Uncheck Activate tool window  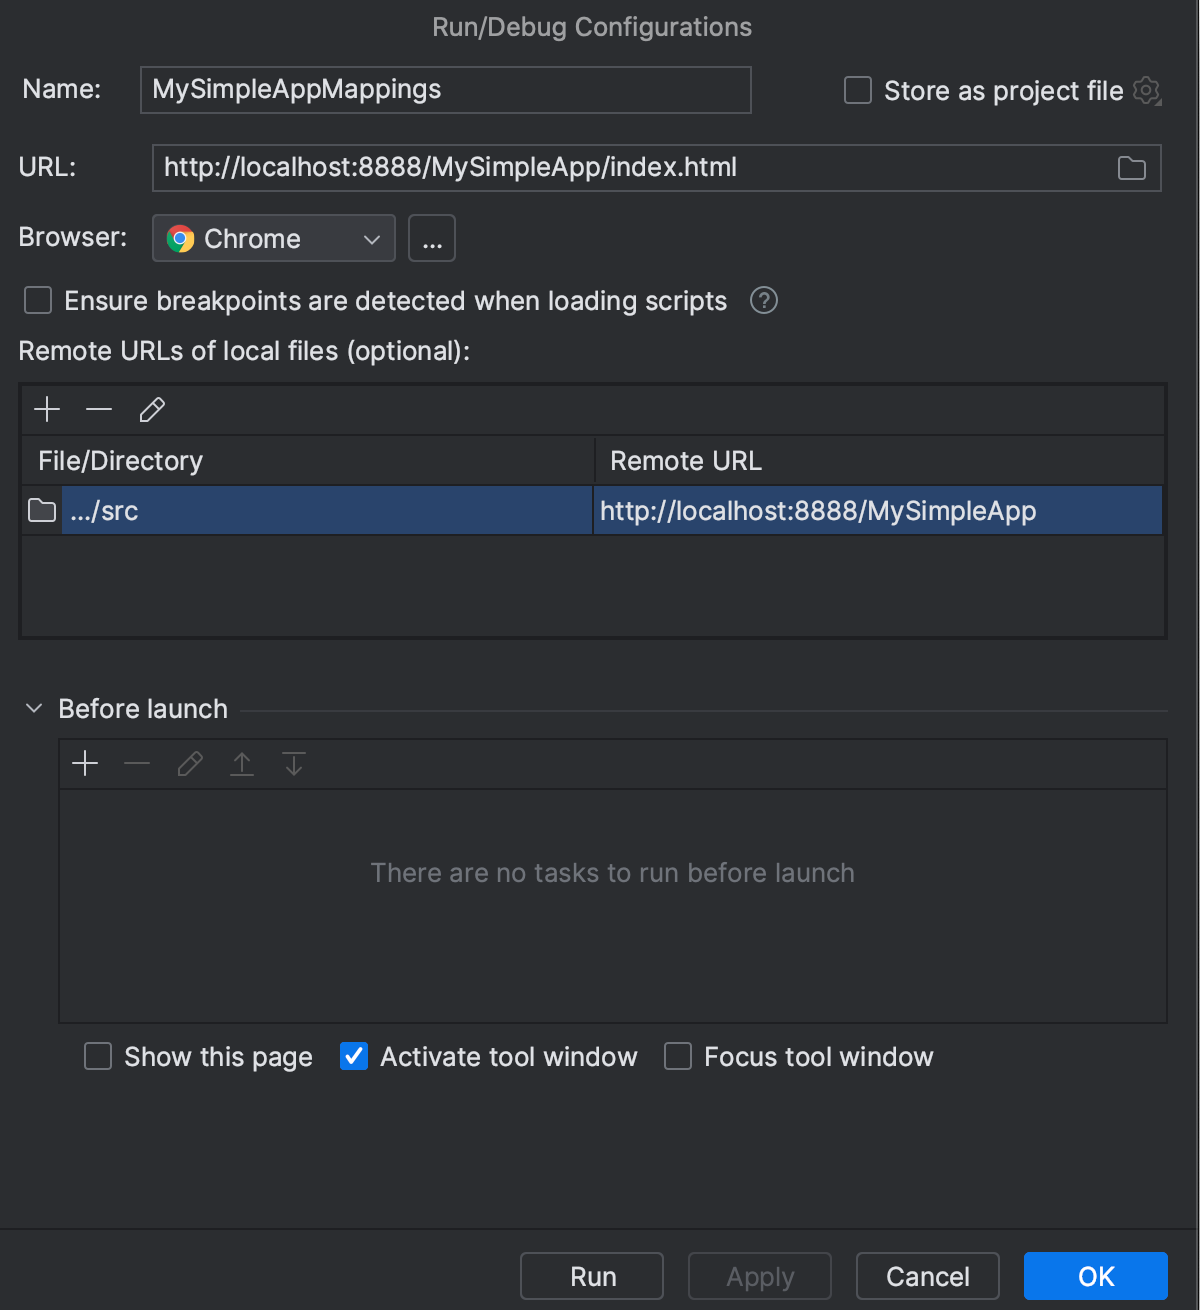[x=353, y=1056]
